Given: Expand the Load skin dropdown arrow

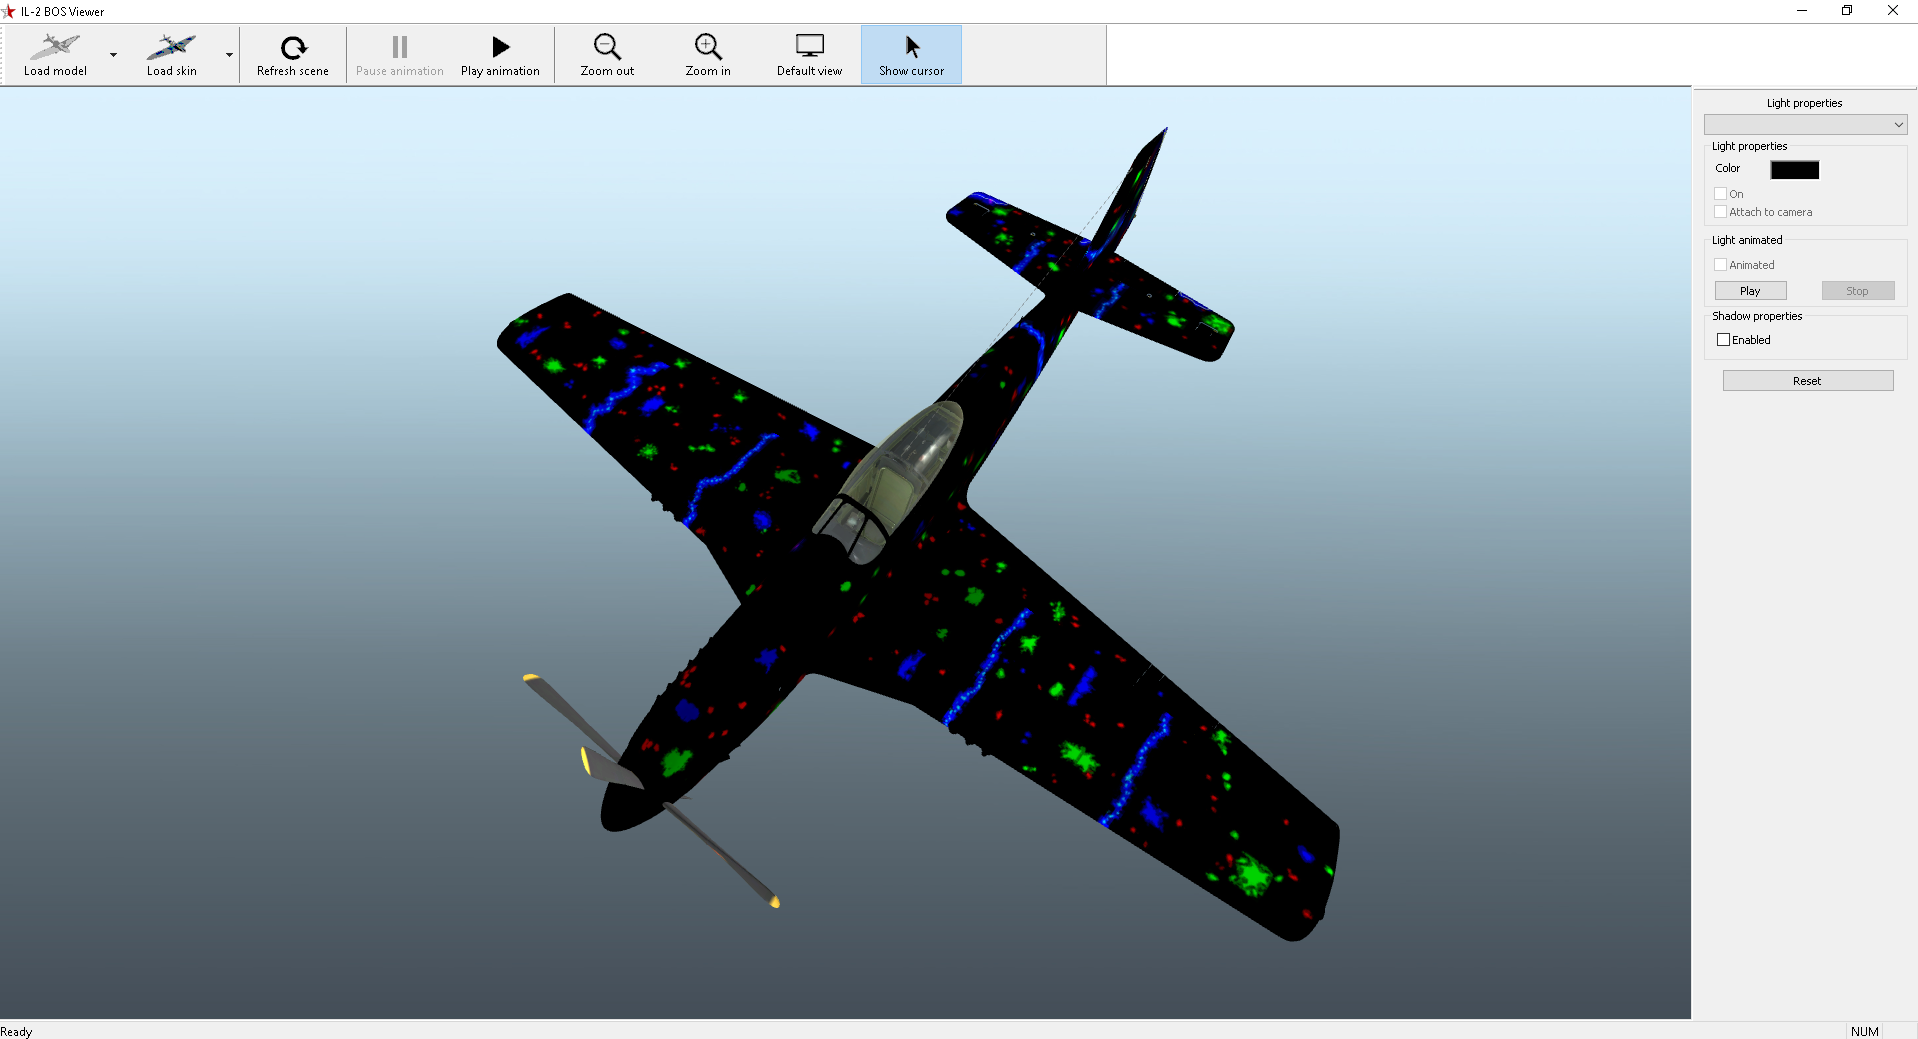Looking at the screenshot, I should (x=229, y=54).
